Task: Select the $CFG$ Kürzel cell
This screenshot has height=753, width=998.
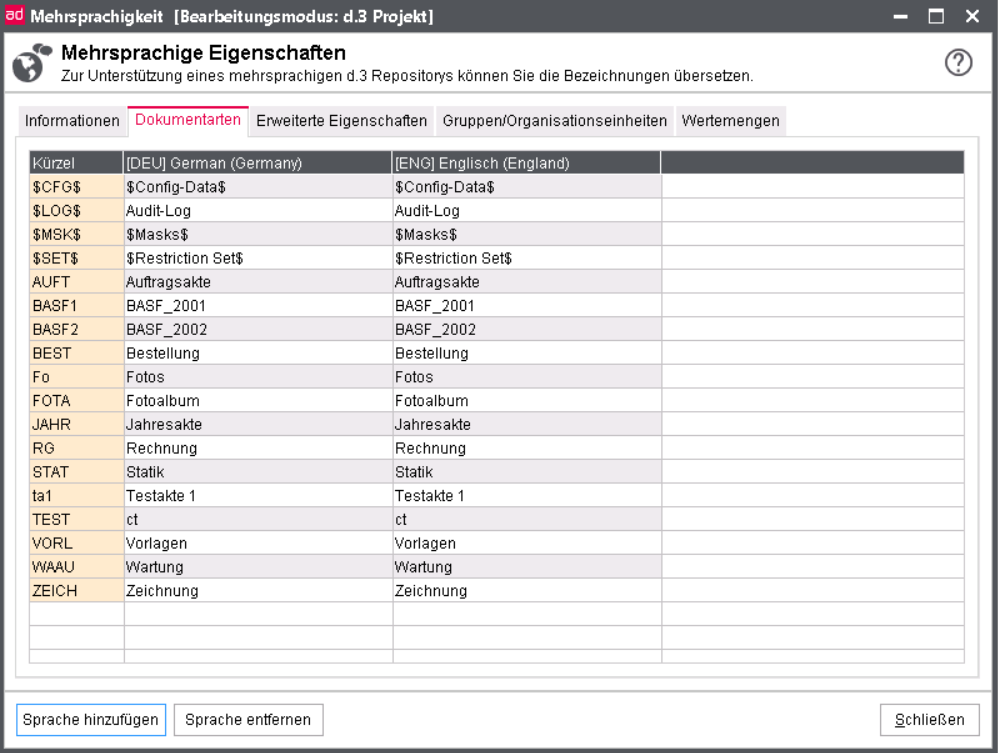Action: coord(76,187)
